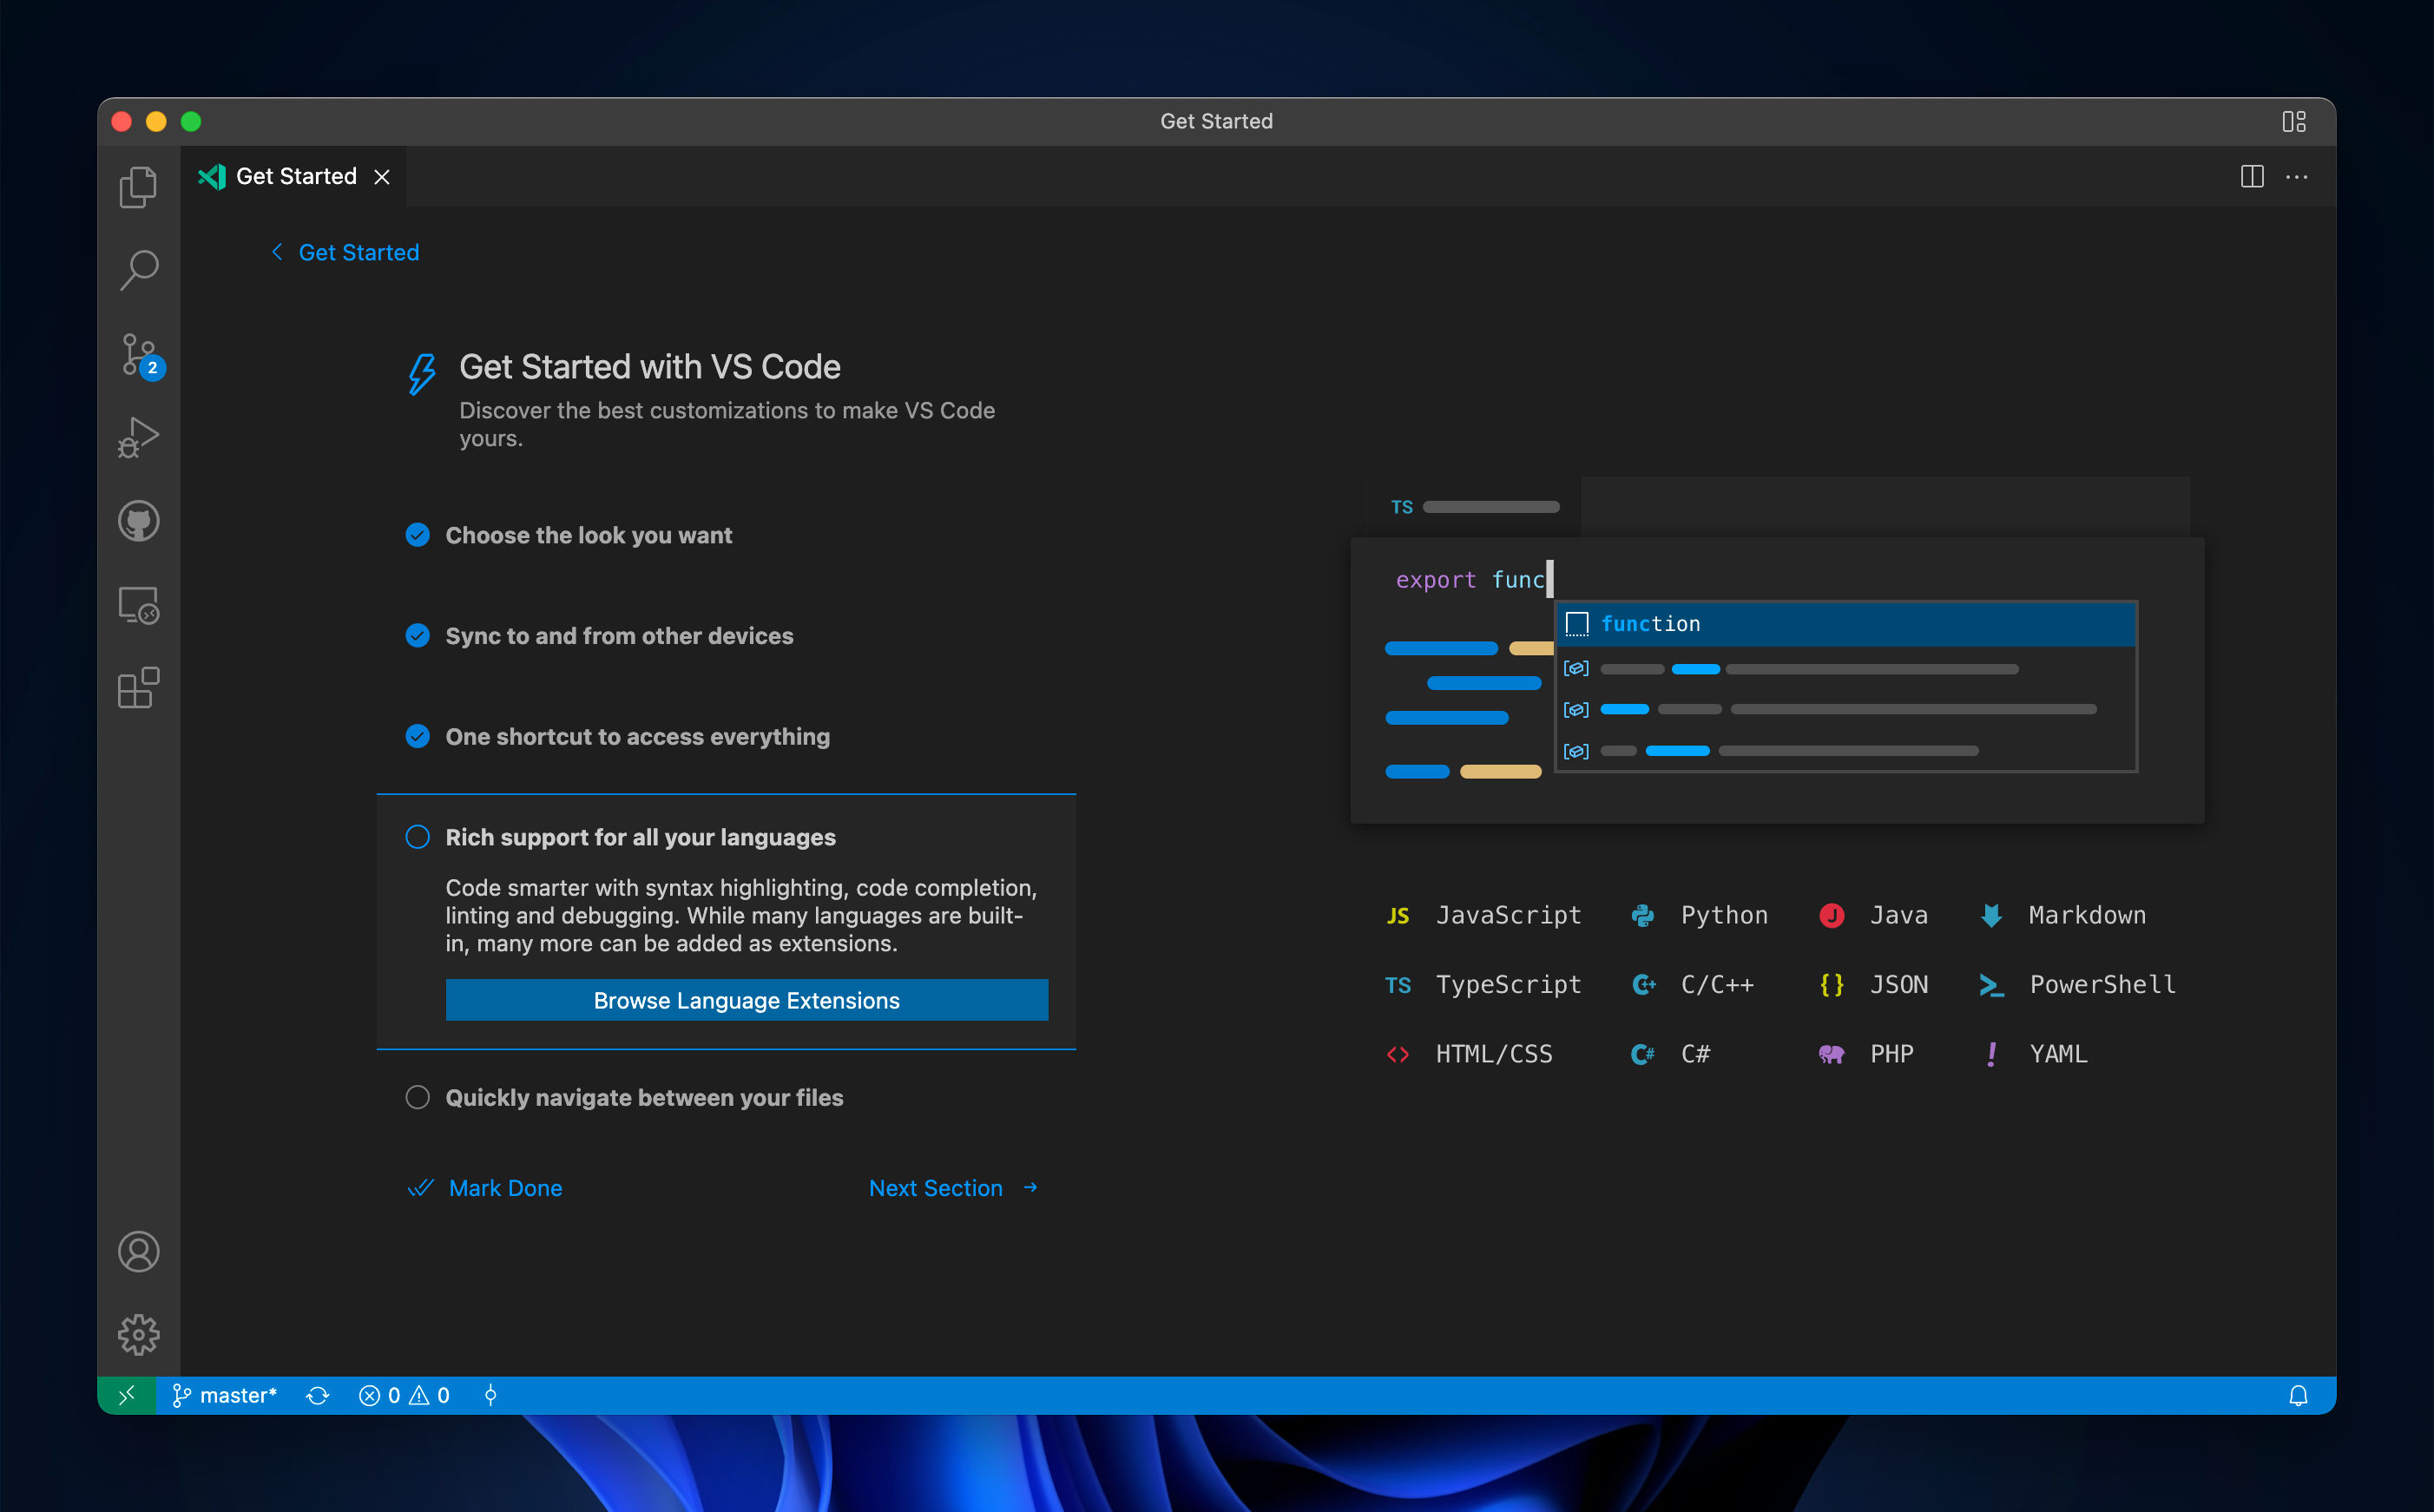
Task: Click the Get Started breadcrumb link
Action: pos(359,252)
